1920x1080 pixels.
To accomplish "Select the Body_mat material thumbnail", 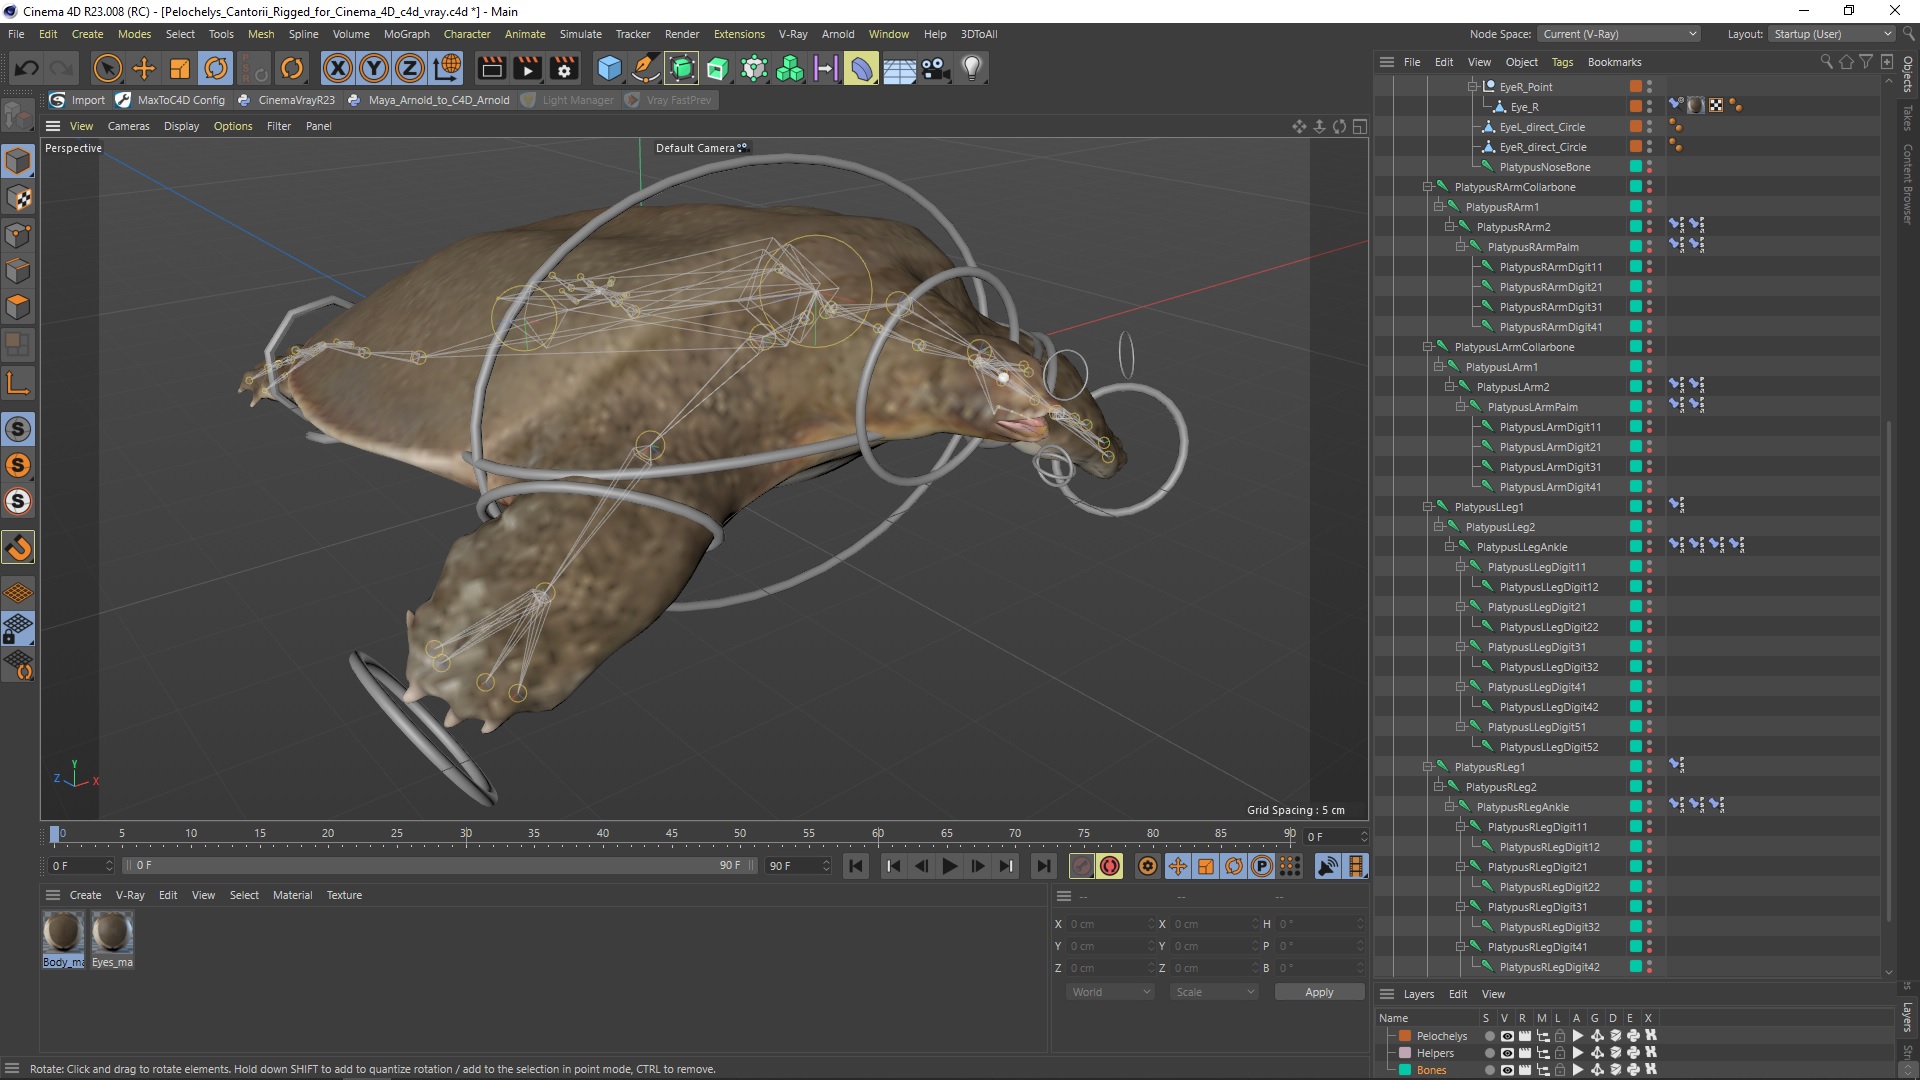I will point(63,939).
